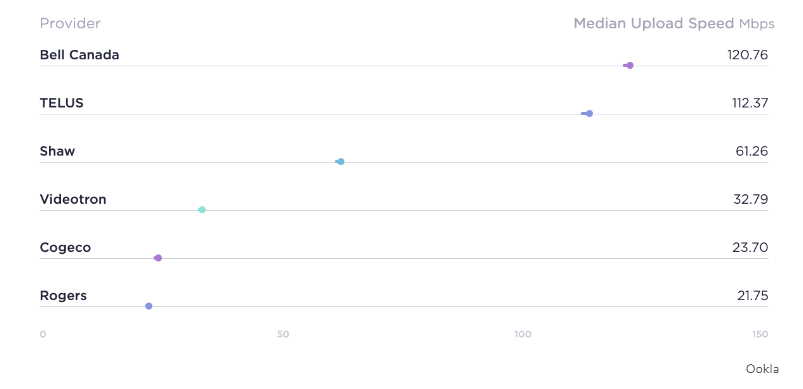The height and width of the screenshot is (389, 803).
Task: Click the 61.26 speed value
Action: [x=751, y=151]
